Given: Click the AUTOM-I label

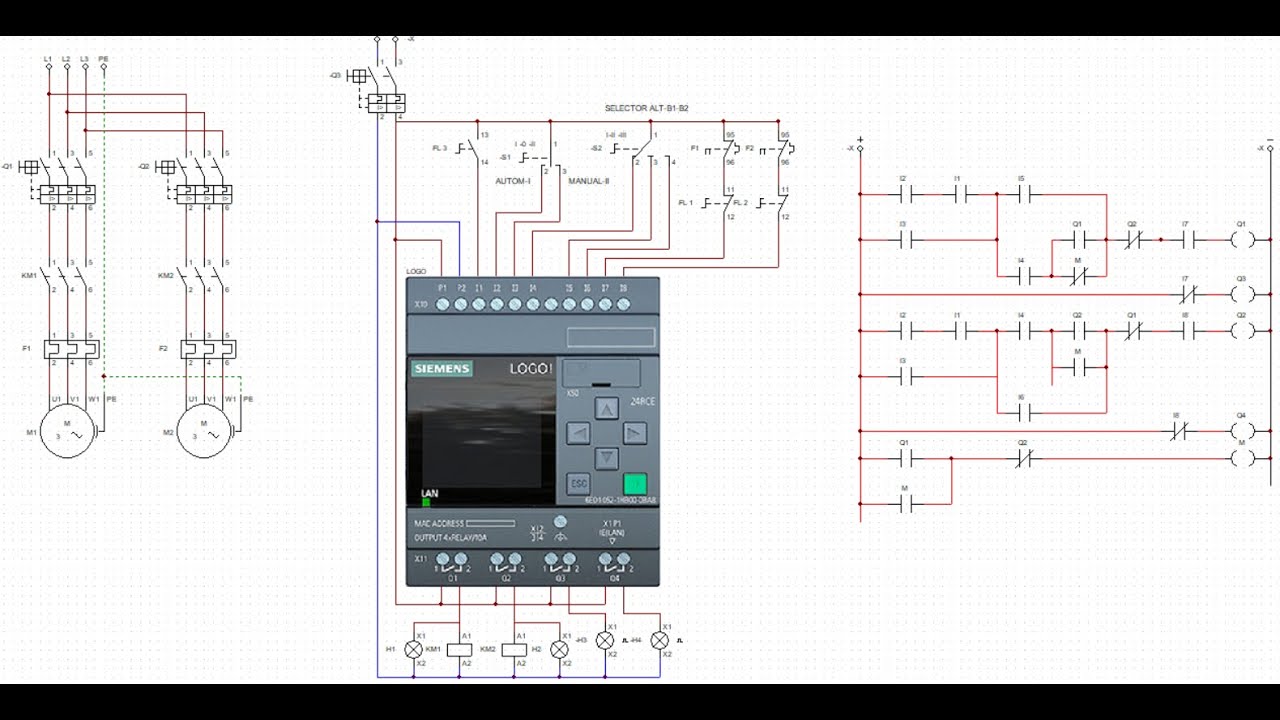Looking at the screenshot, I should (513, 181).
